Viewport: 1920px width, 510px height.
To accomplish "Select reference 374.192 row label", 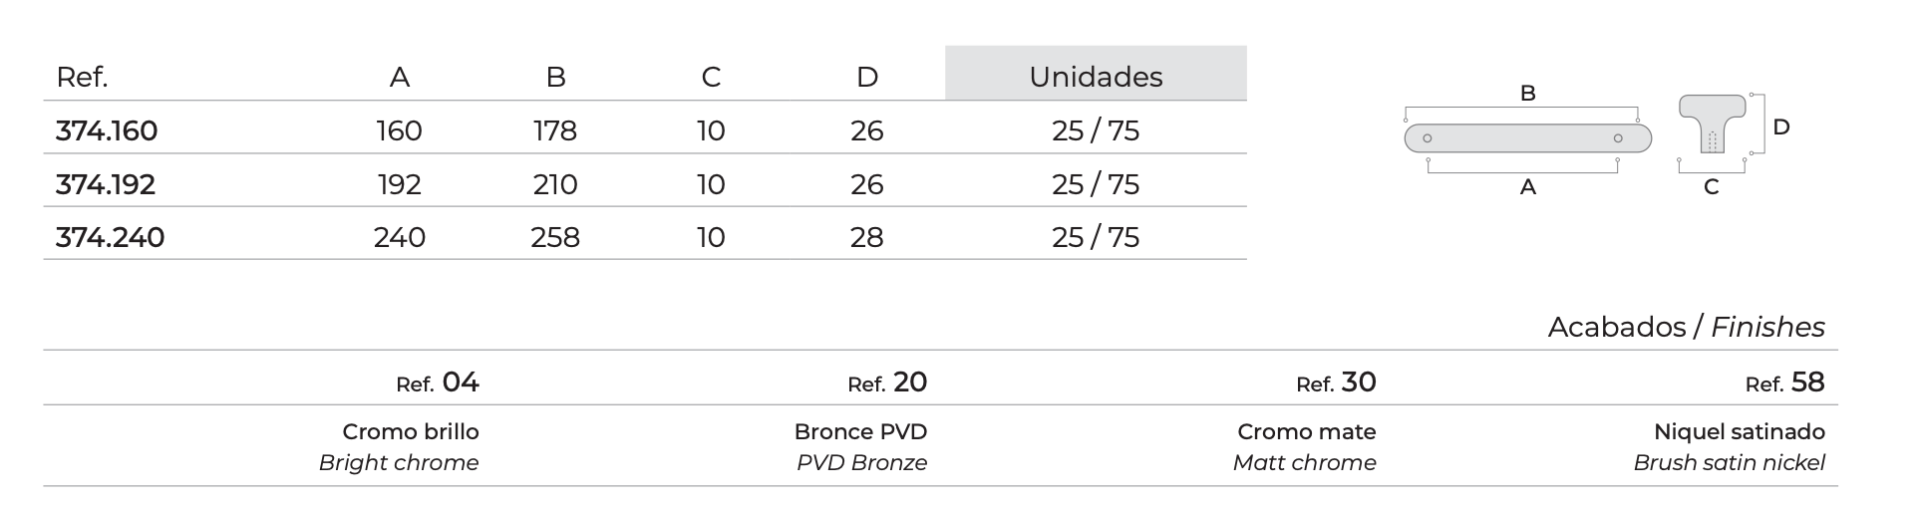I will pyautogui.click(x=105, y=184).
